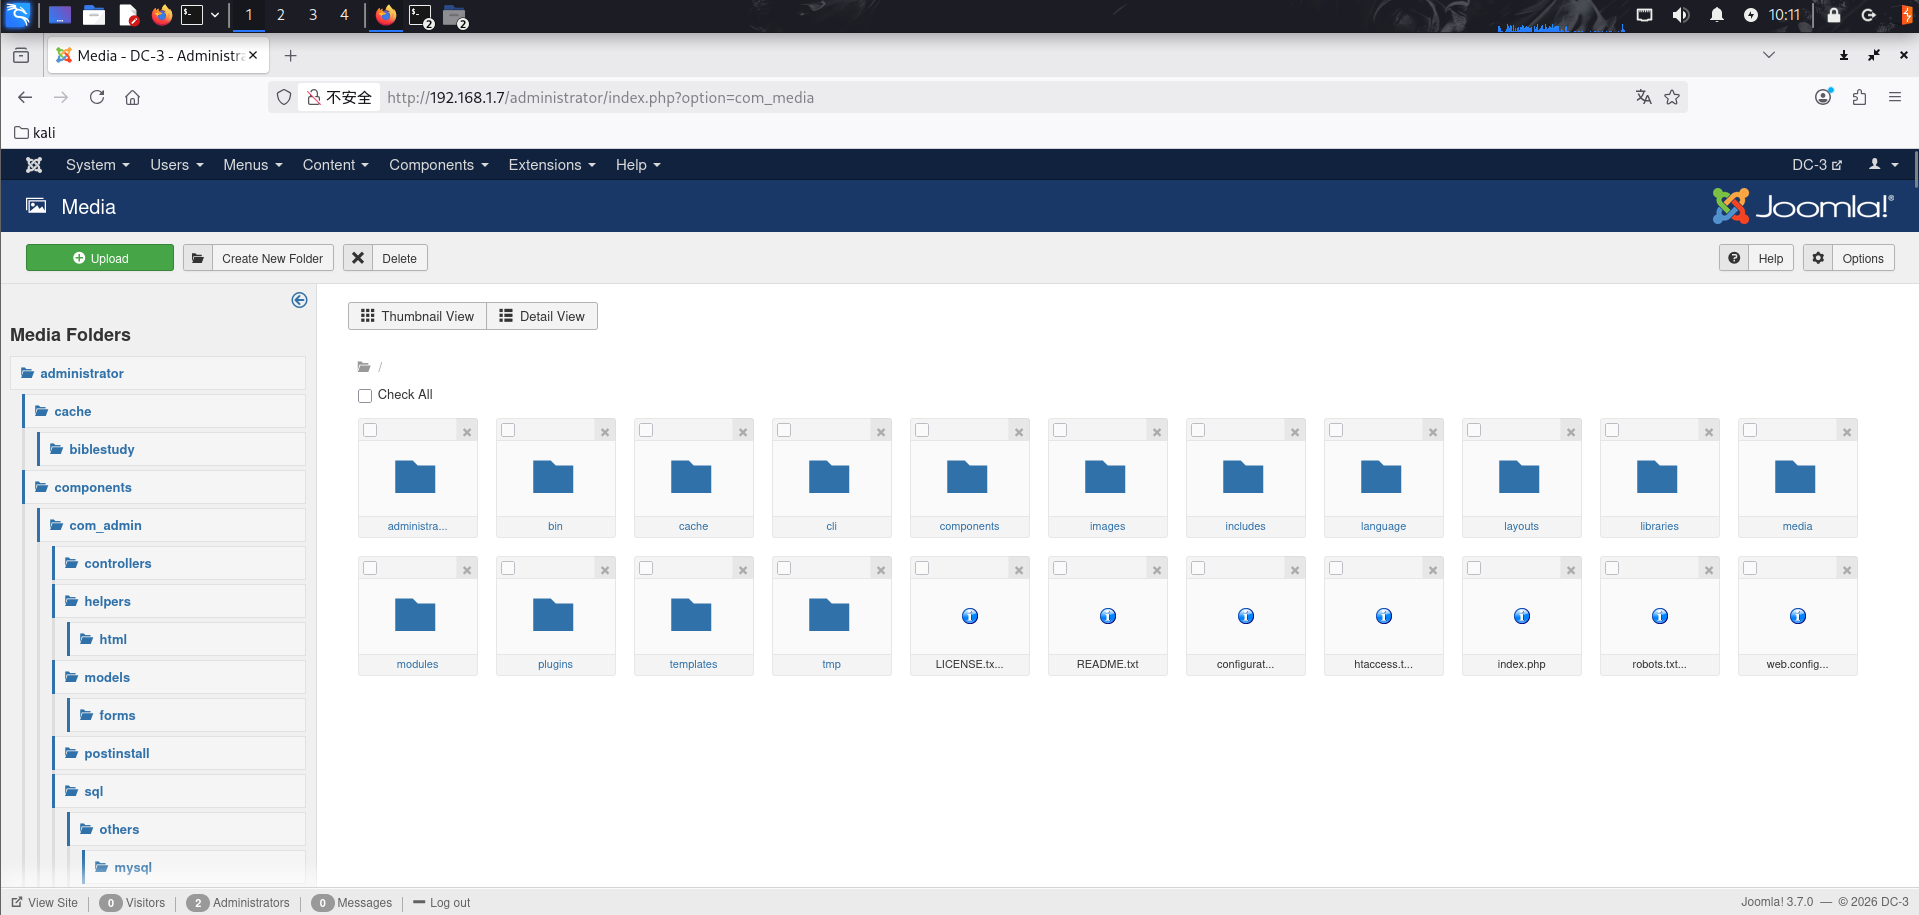The width and height of the screenshot is (1919, 915).
Task: Select the checkbox for bin folder
Action: click(x=508, y=430)
